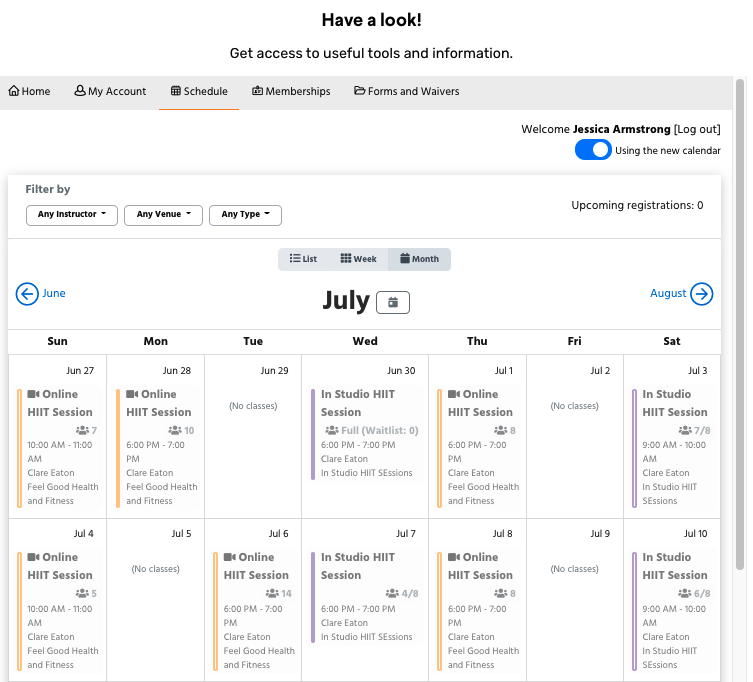The image size is (753, 682).
Task: Click 6:00 PM - 7:00 PM on Jun 30
Action: pyautogui.click(x=358, y=445)
